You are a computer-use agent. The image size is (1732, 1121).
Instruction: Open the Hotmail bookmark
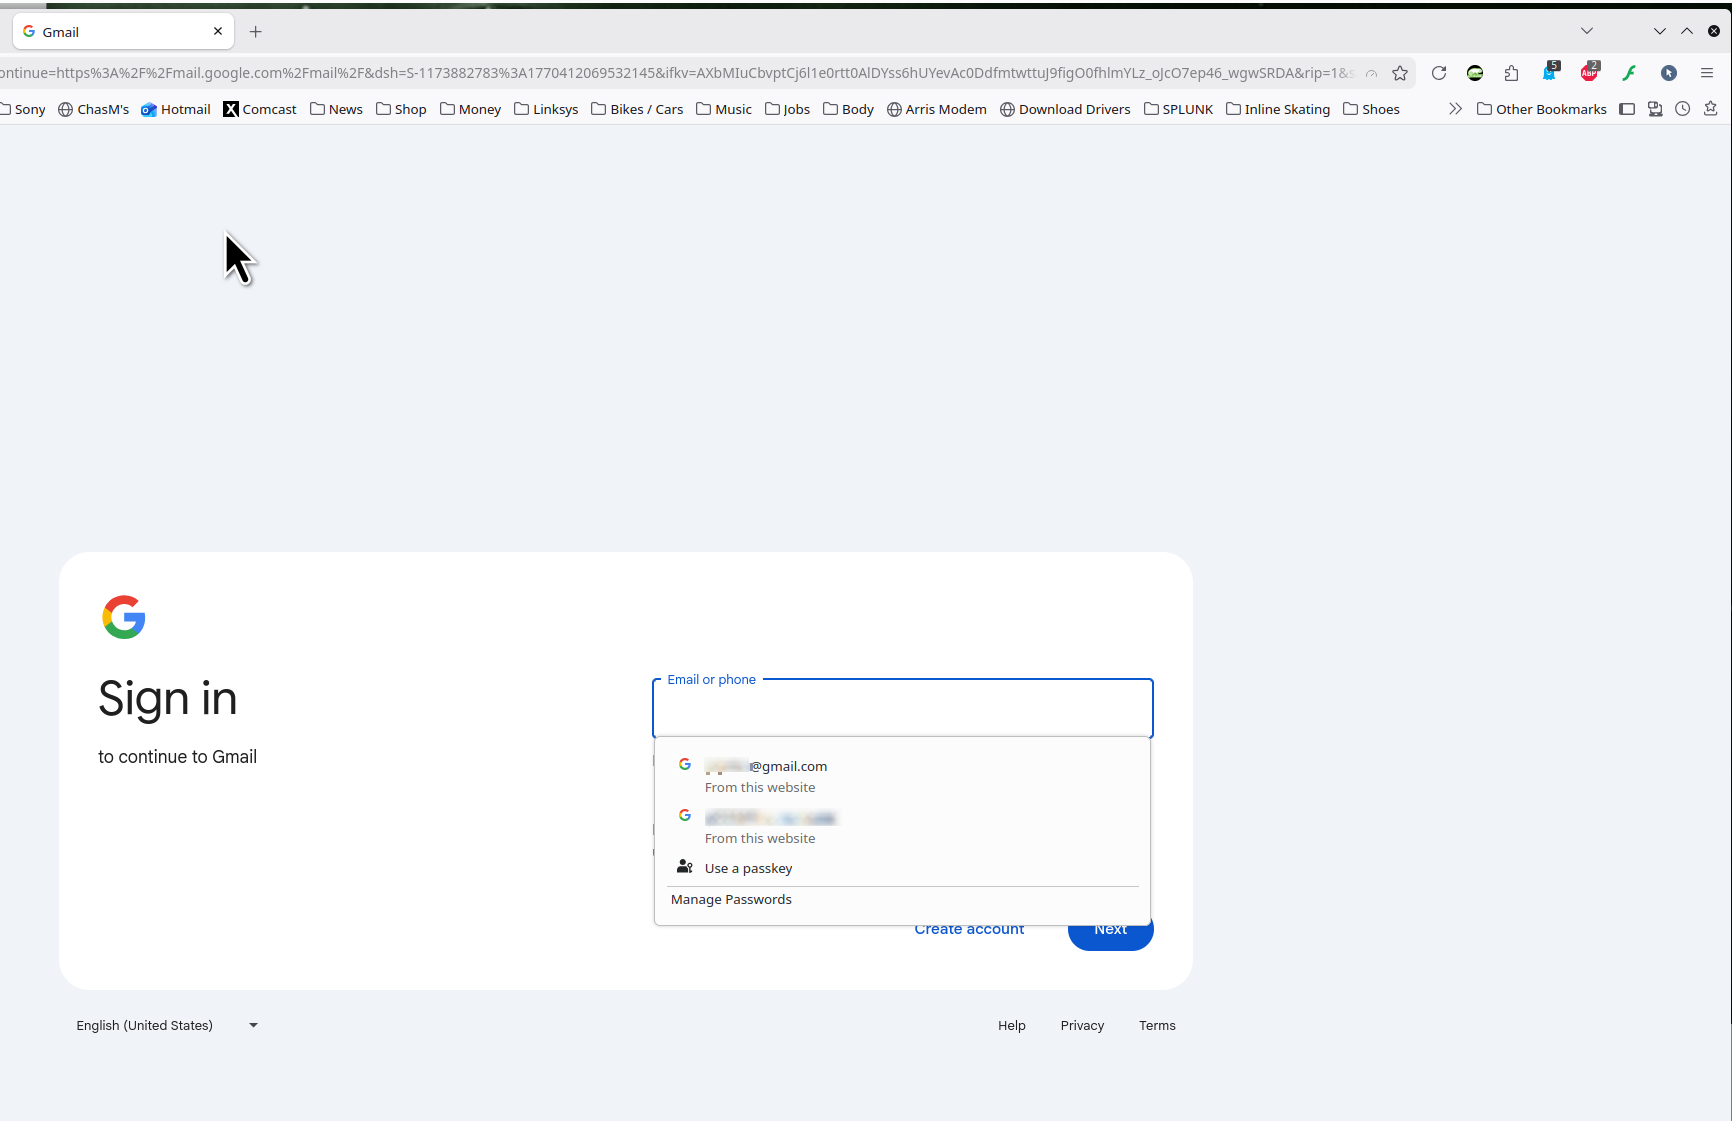[x=176, y=109]
